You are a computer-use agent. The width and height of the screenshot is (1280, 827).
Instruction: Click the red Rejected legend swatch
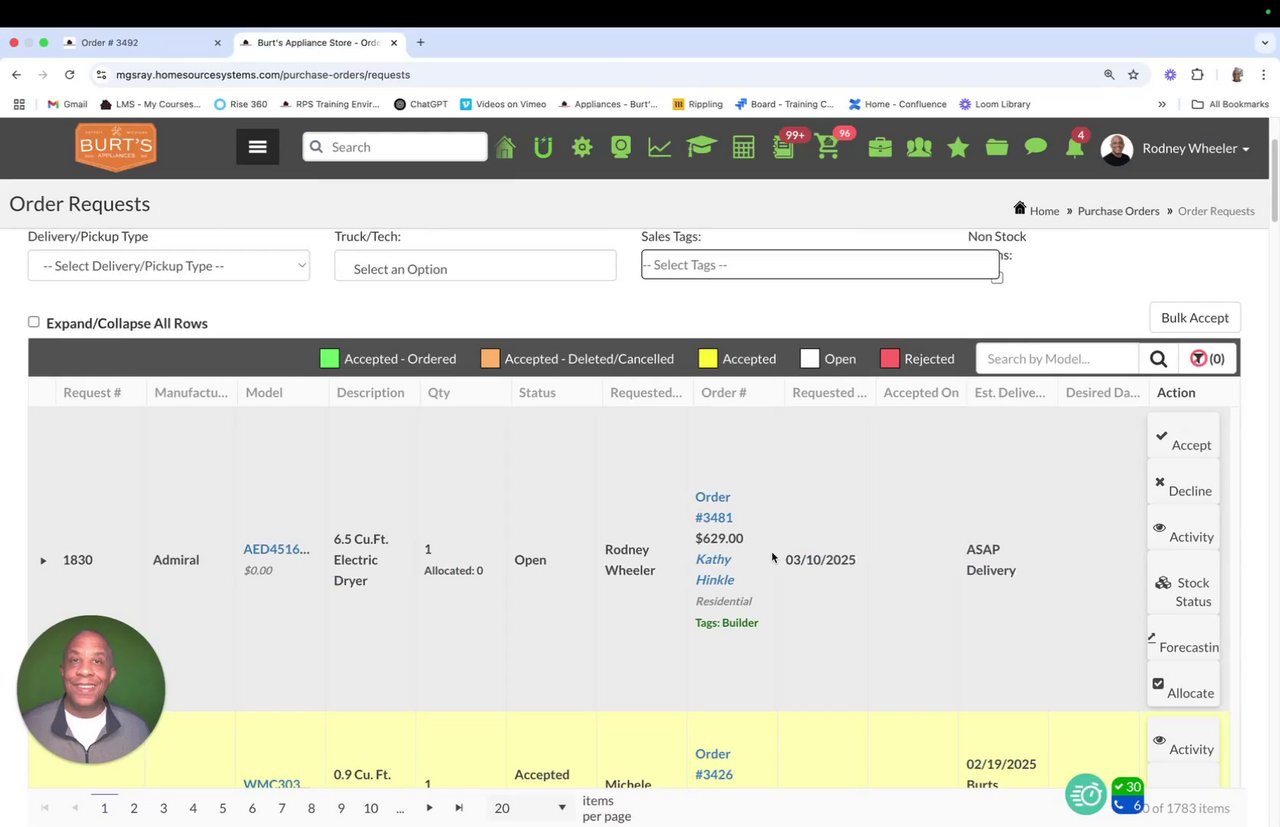pyautogui.click(x=889, y=359)
